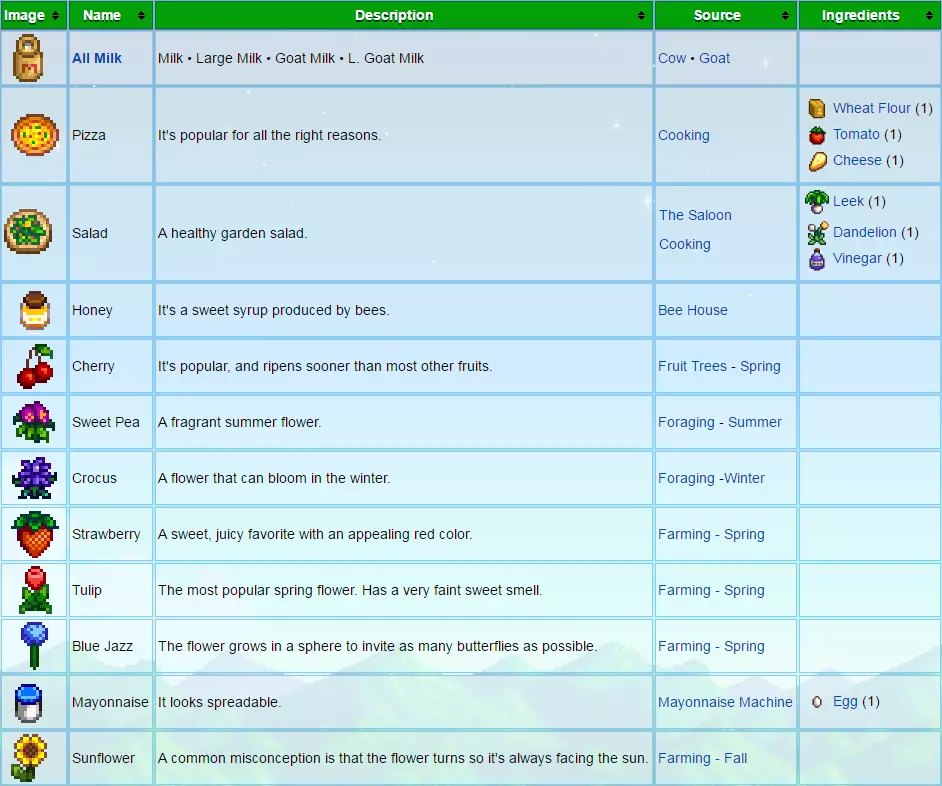This screenshot has width=942, height=786.
Task: Click the Honey jar icon
Action: tap(34, 310)
